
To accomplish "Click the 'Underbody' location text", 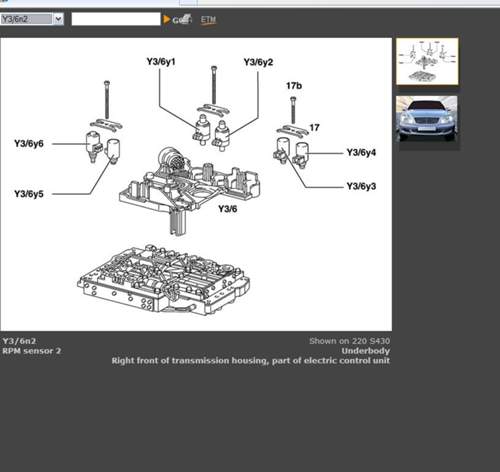I will coord(366,351).
